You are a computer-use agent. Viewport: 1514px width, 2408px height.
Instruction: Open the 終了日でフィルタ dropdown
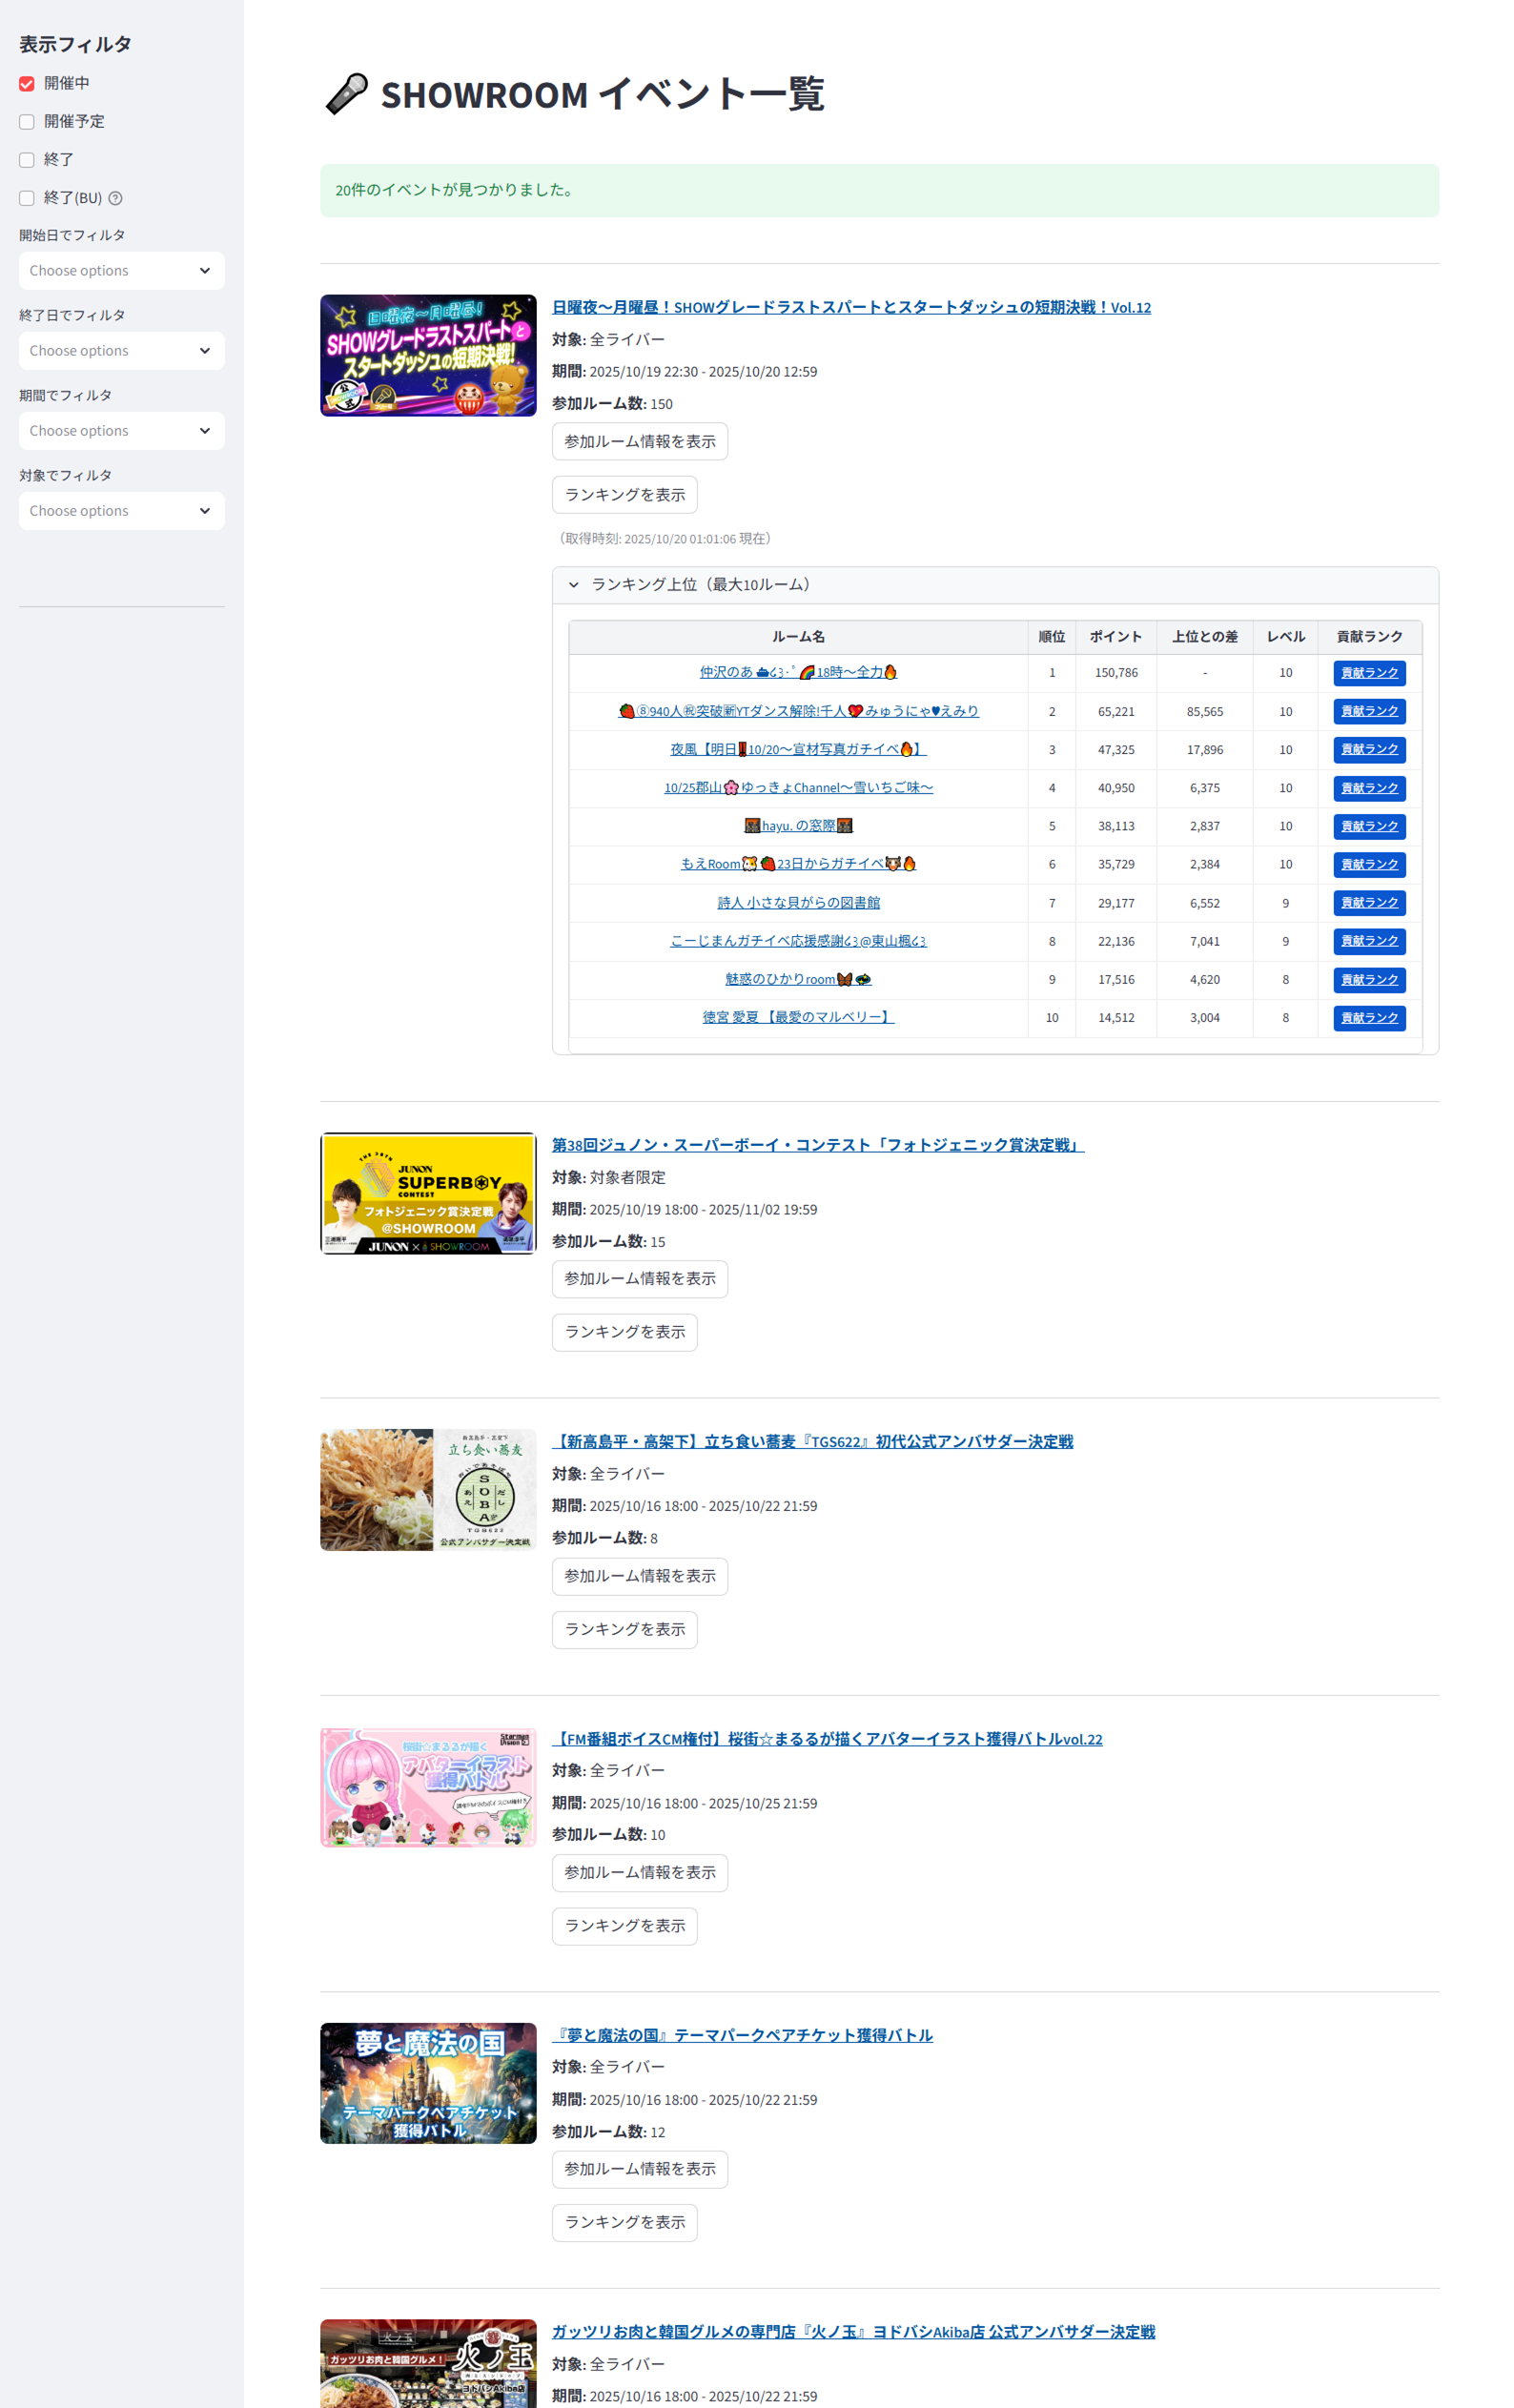pos(121,351)
